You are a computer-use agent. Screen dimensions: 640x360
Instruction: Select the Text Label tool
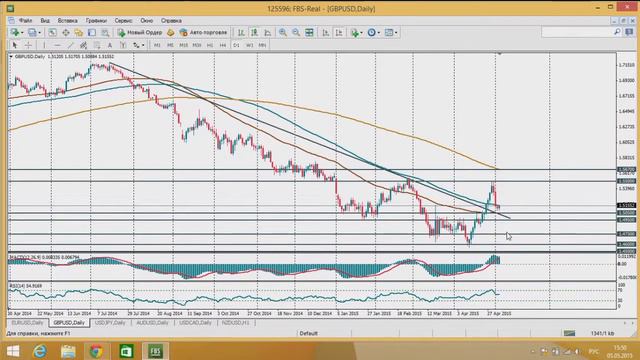click(123, 45)
